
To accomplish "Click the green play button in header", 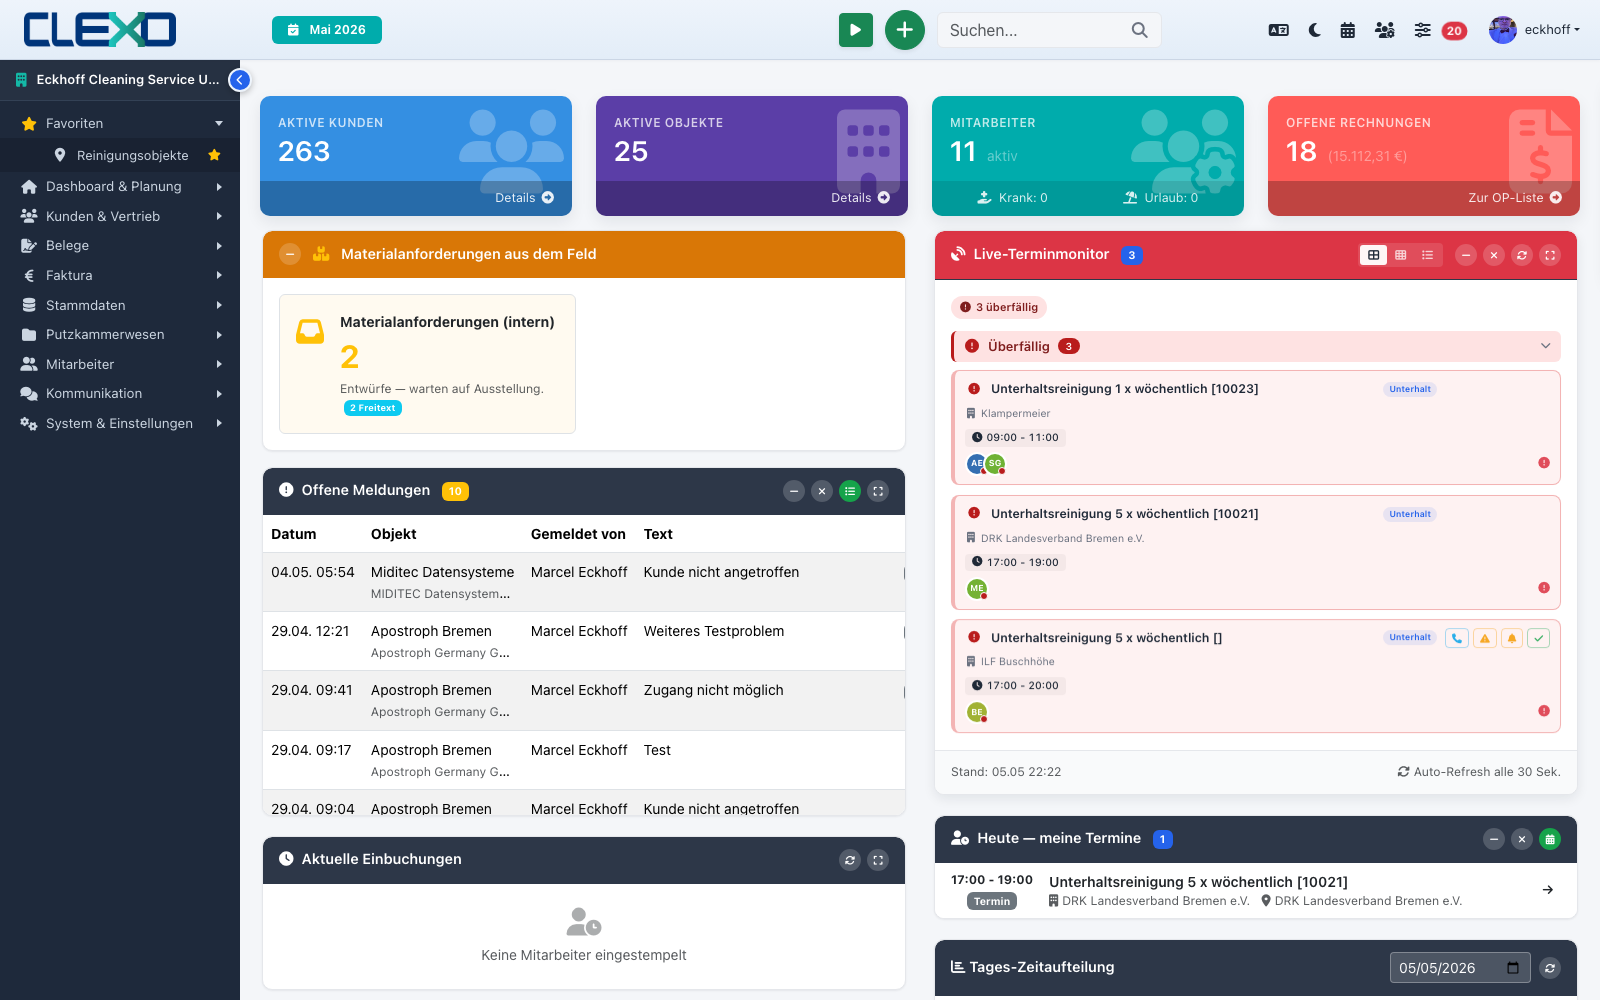I will click(x=855, y=30).
